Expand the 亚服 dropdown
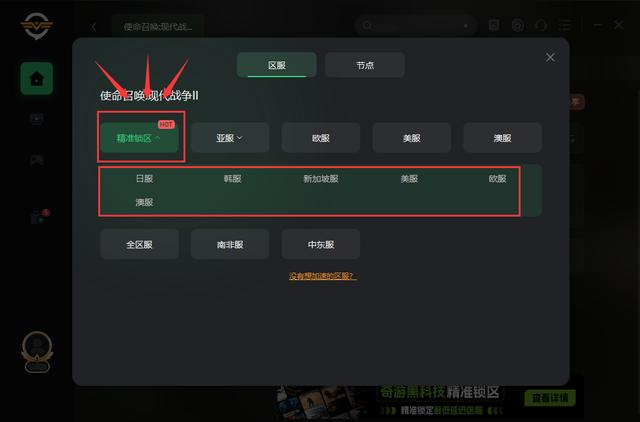Image resolution: width=640 pixels, height=422 pixels. coord(230,138)
